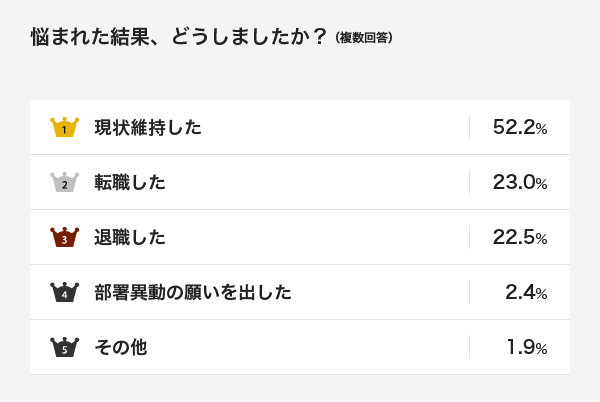Select the 退職した label

(x=130, y=237)
